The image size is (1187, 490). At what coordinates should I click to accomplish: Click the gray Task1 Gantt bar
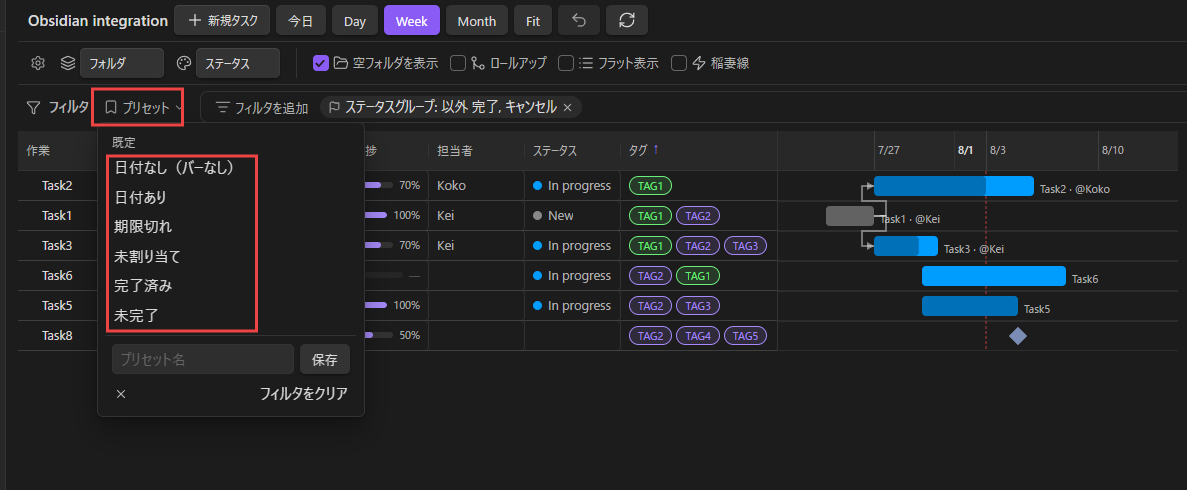[850, 216]
